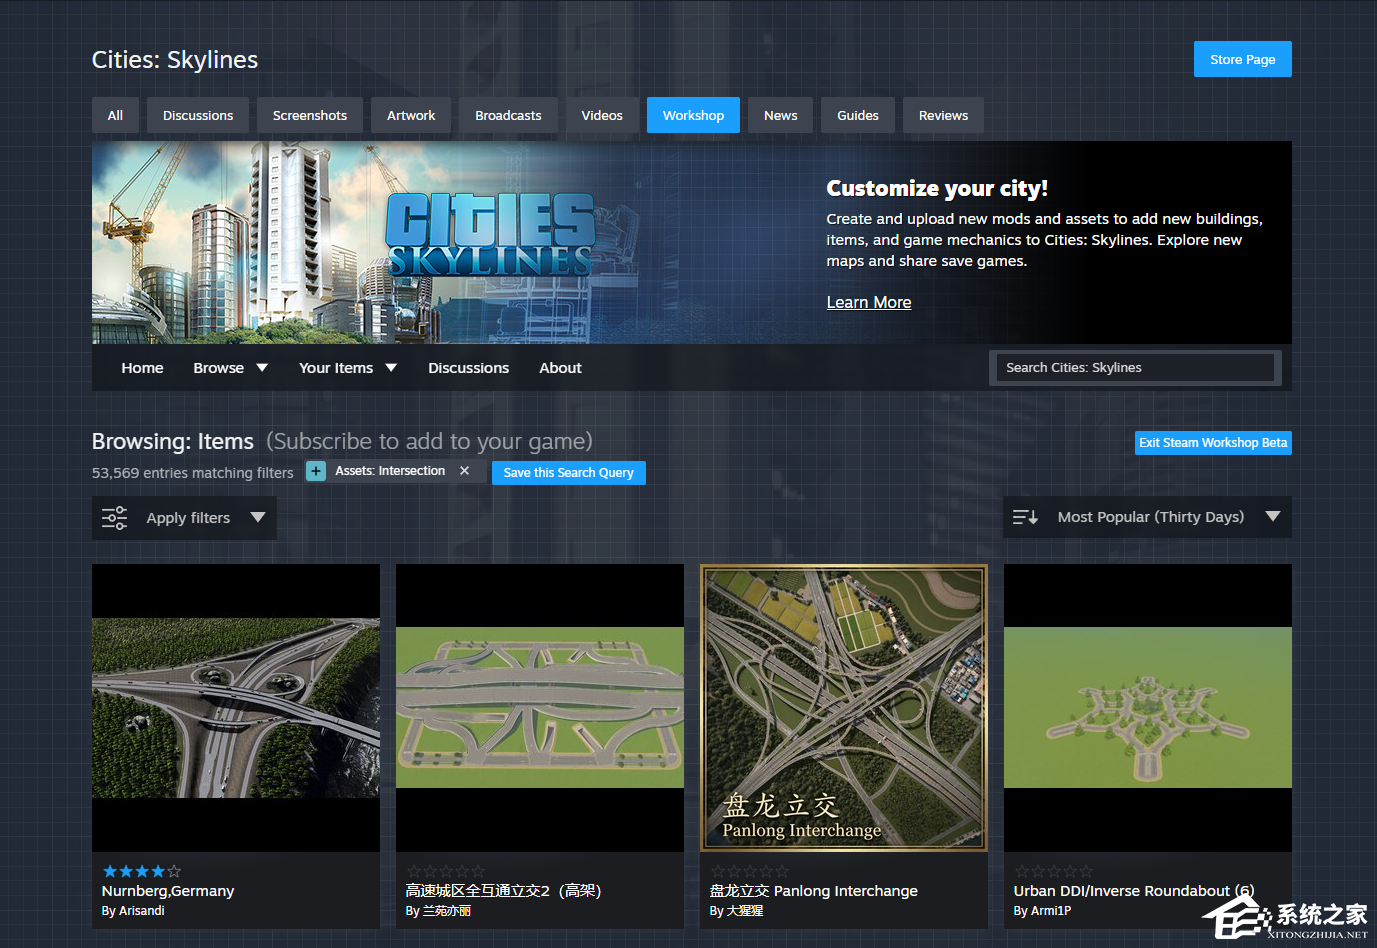
Task: Switch to the Guides tab
Action: click(x=858, y=115)
